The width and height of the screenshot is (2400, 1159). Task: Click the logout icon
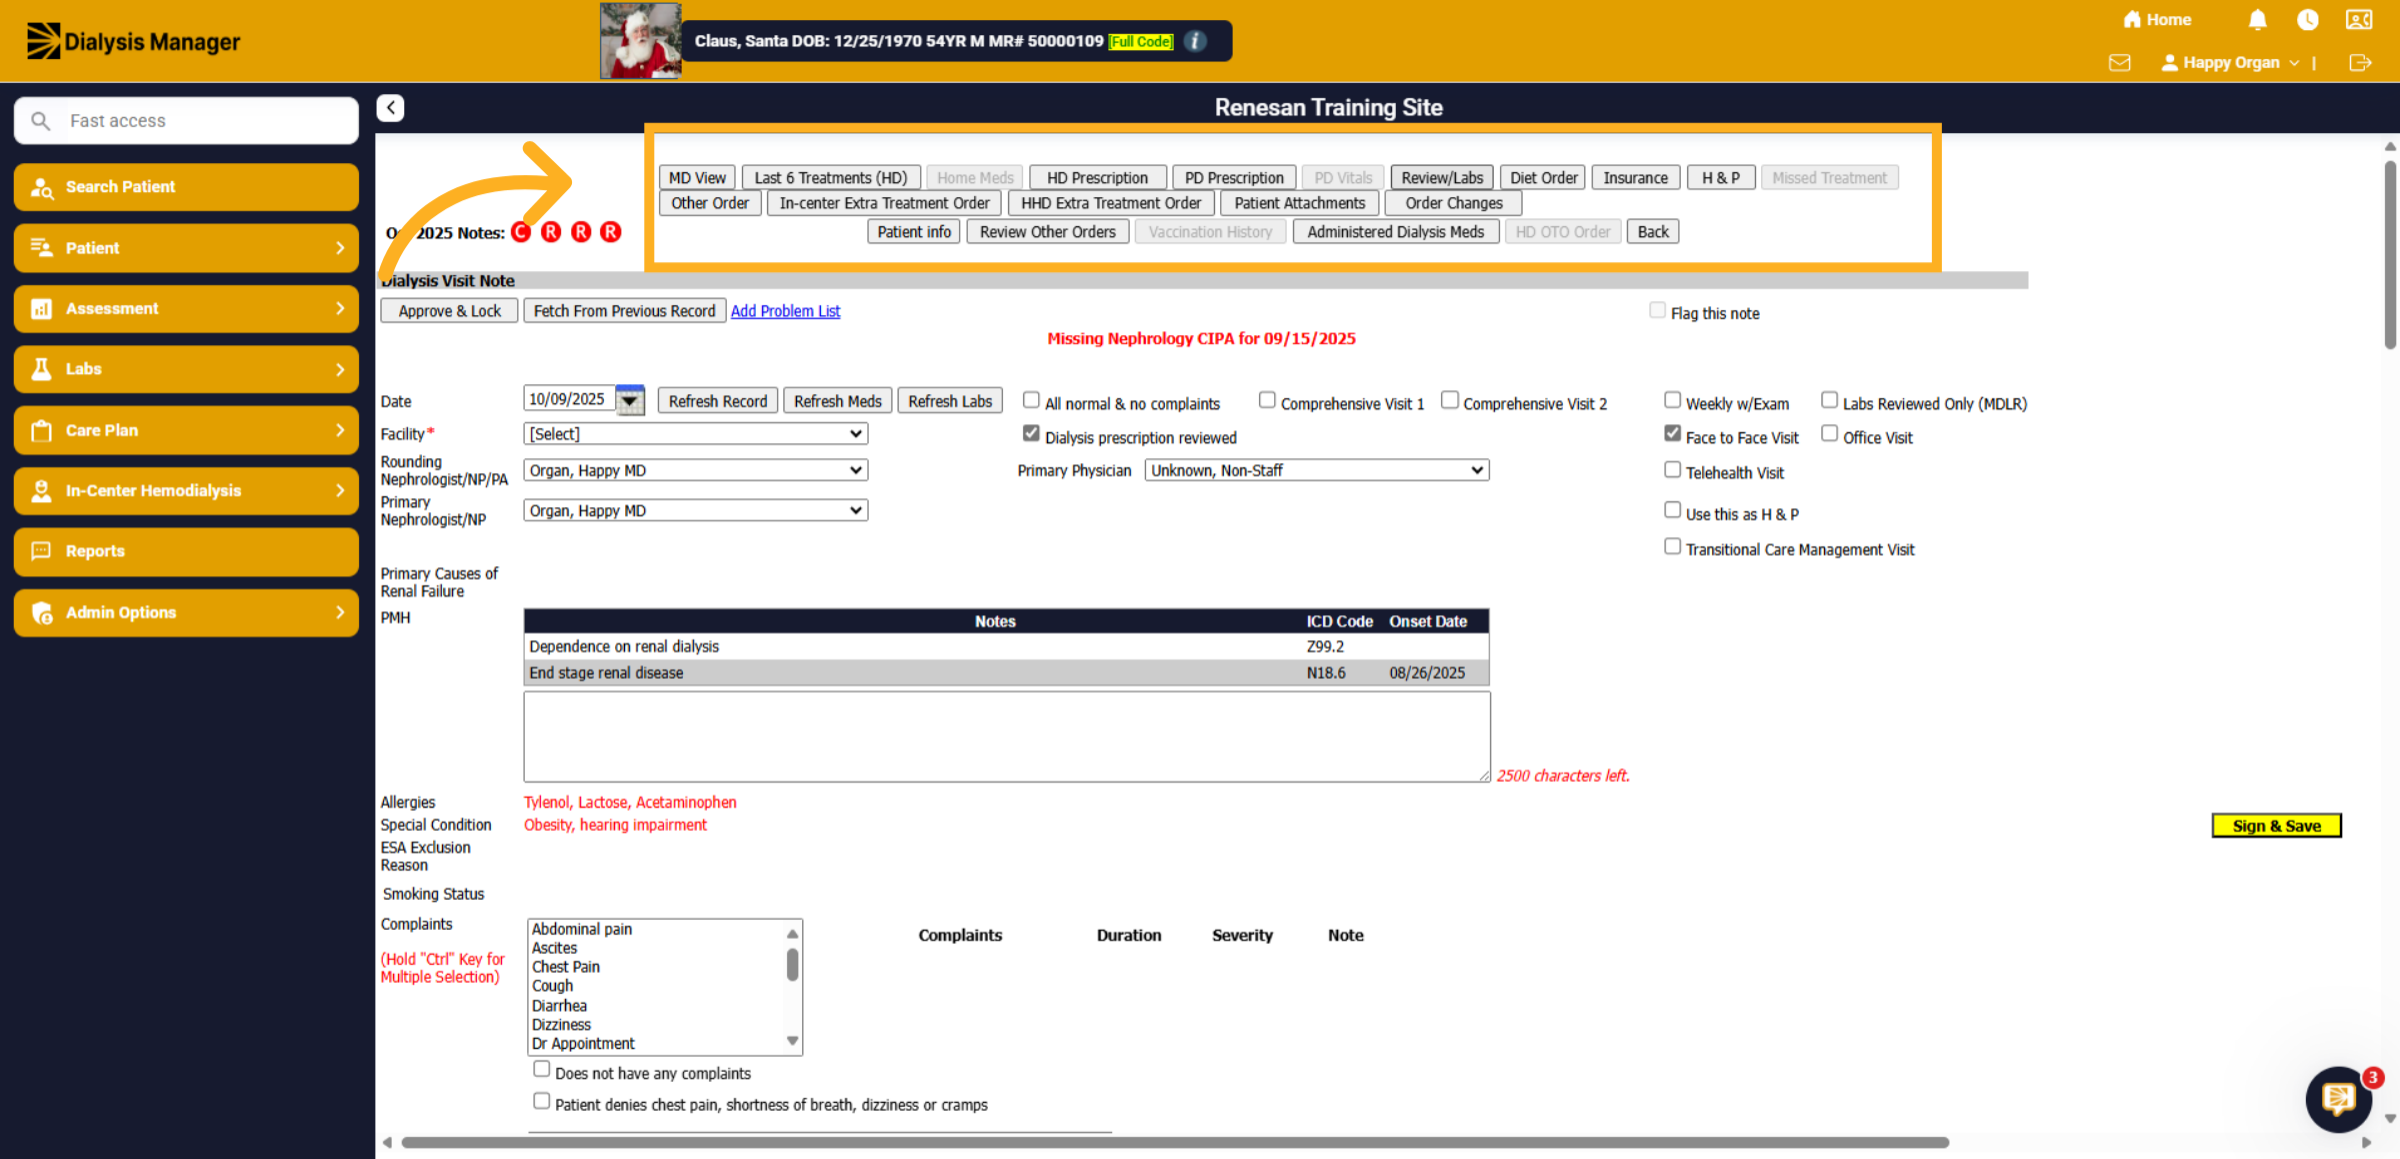pos(2360,63)
